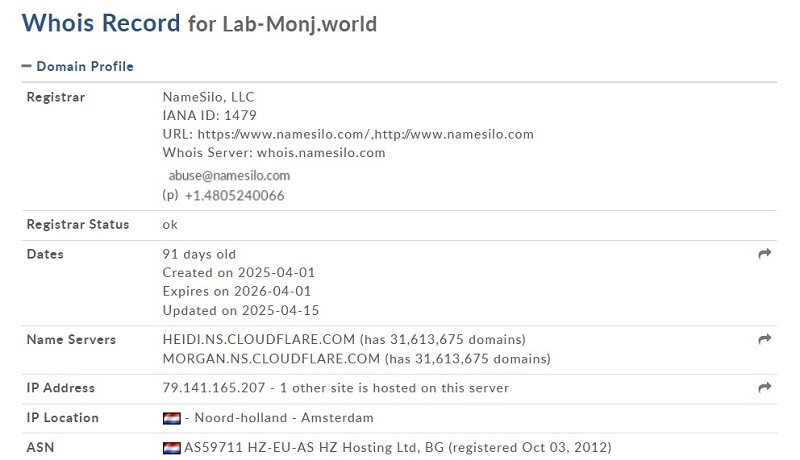The width and height of the screenshot is (800, 460).
Task: Open the https://www.namesilo.com registrar URL
Action: 283,134
